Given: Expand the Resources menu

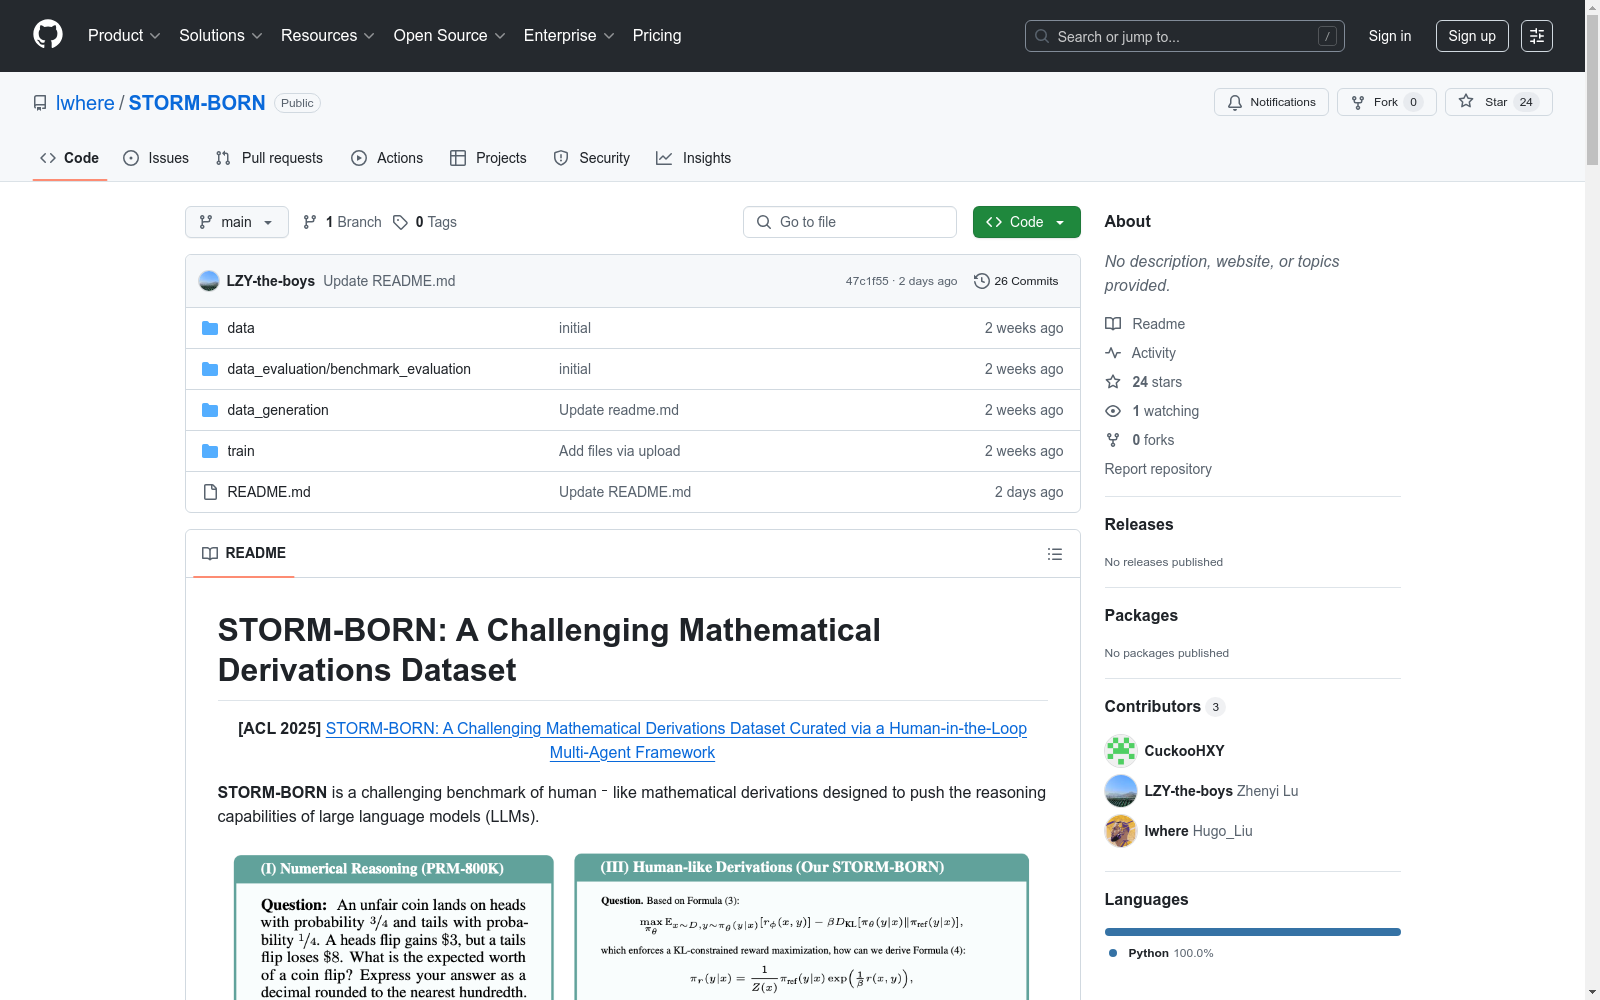Looking at the screenshot, I should point(328,36).
